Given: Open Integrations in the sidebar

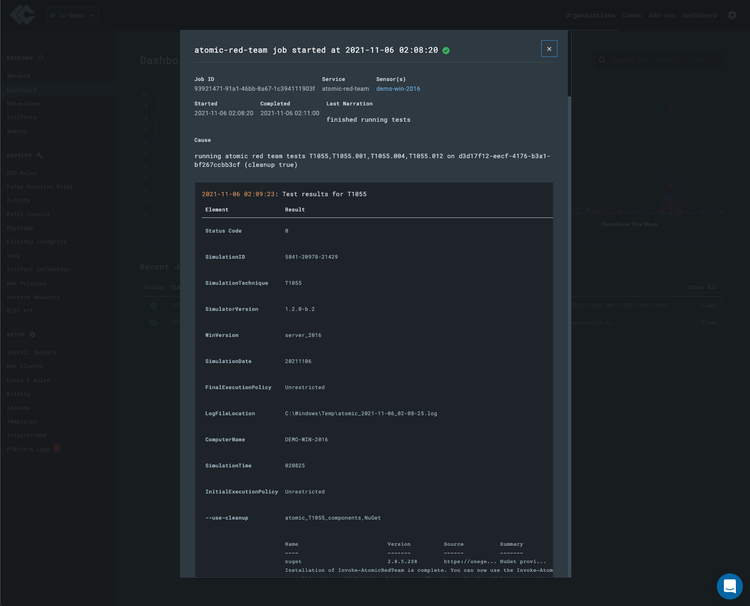Looking at the screenshot, I should [26, 435].
